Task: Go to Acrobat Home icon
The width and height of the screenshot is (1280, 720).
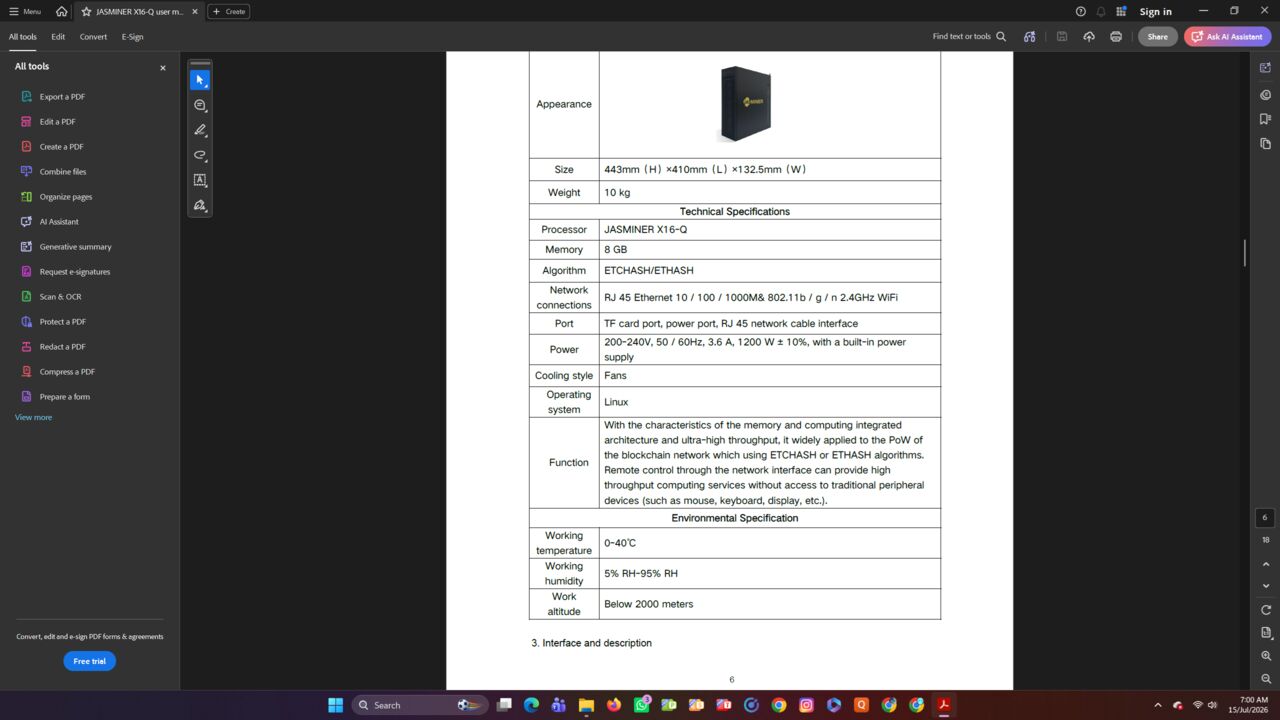Action: (x=62, y=12)
